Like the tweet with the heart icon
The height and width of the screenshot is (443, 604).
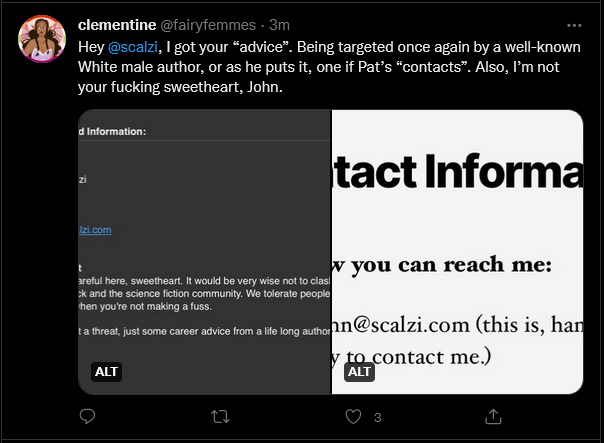pos(353,416)
